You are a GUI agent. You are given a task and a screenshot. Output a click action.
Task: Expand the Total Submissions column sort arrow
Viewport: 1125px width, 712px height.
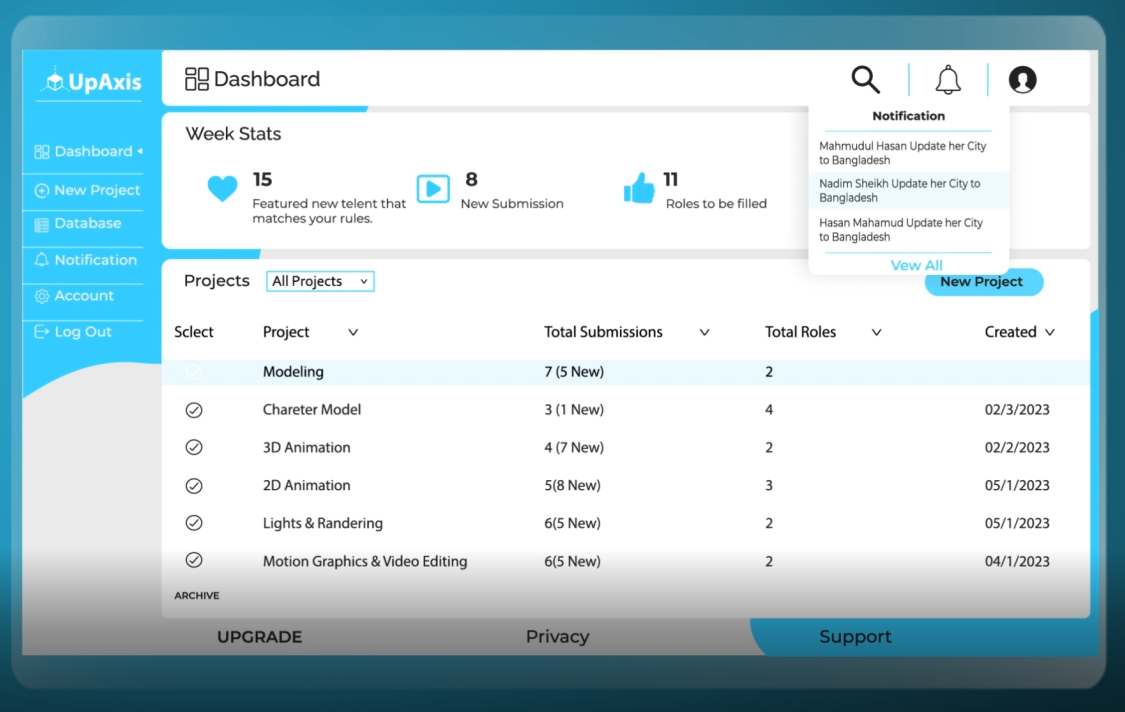pos(704,333)
